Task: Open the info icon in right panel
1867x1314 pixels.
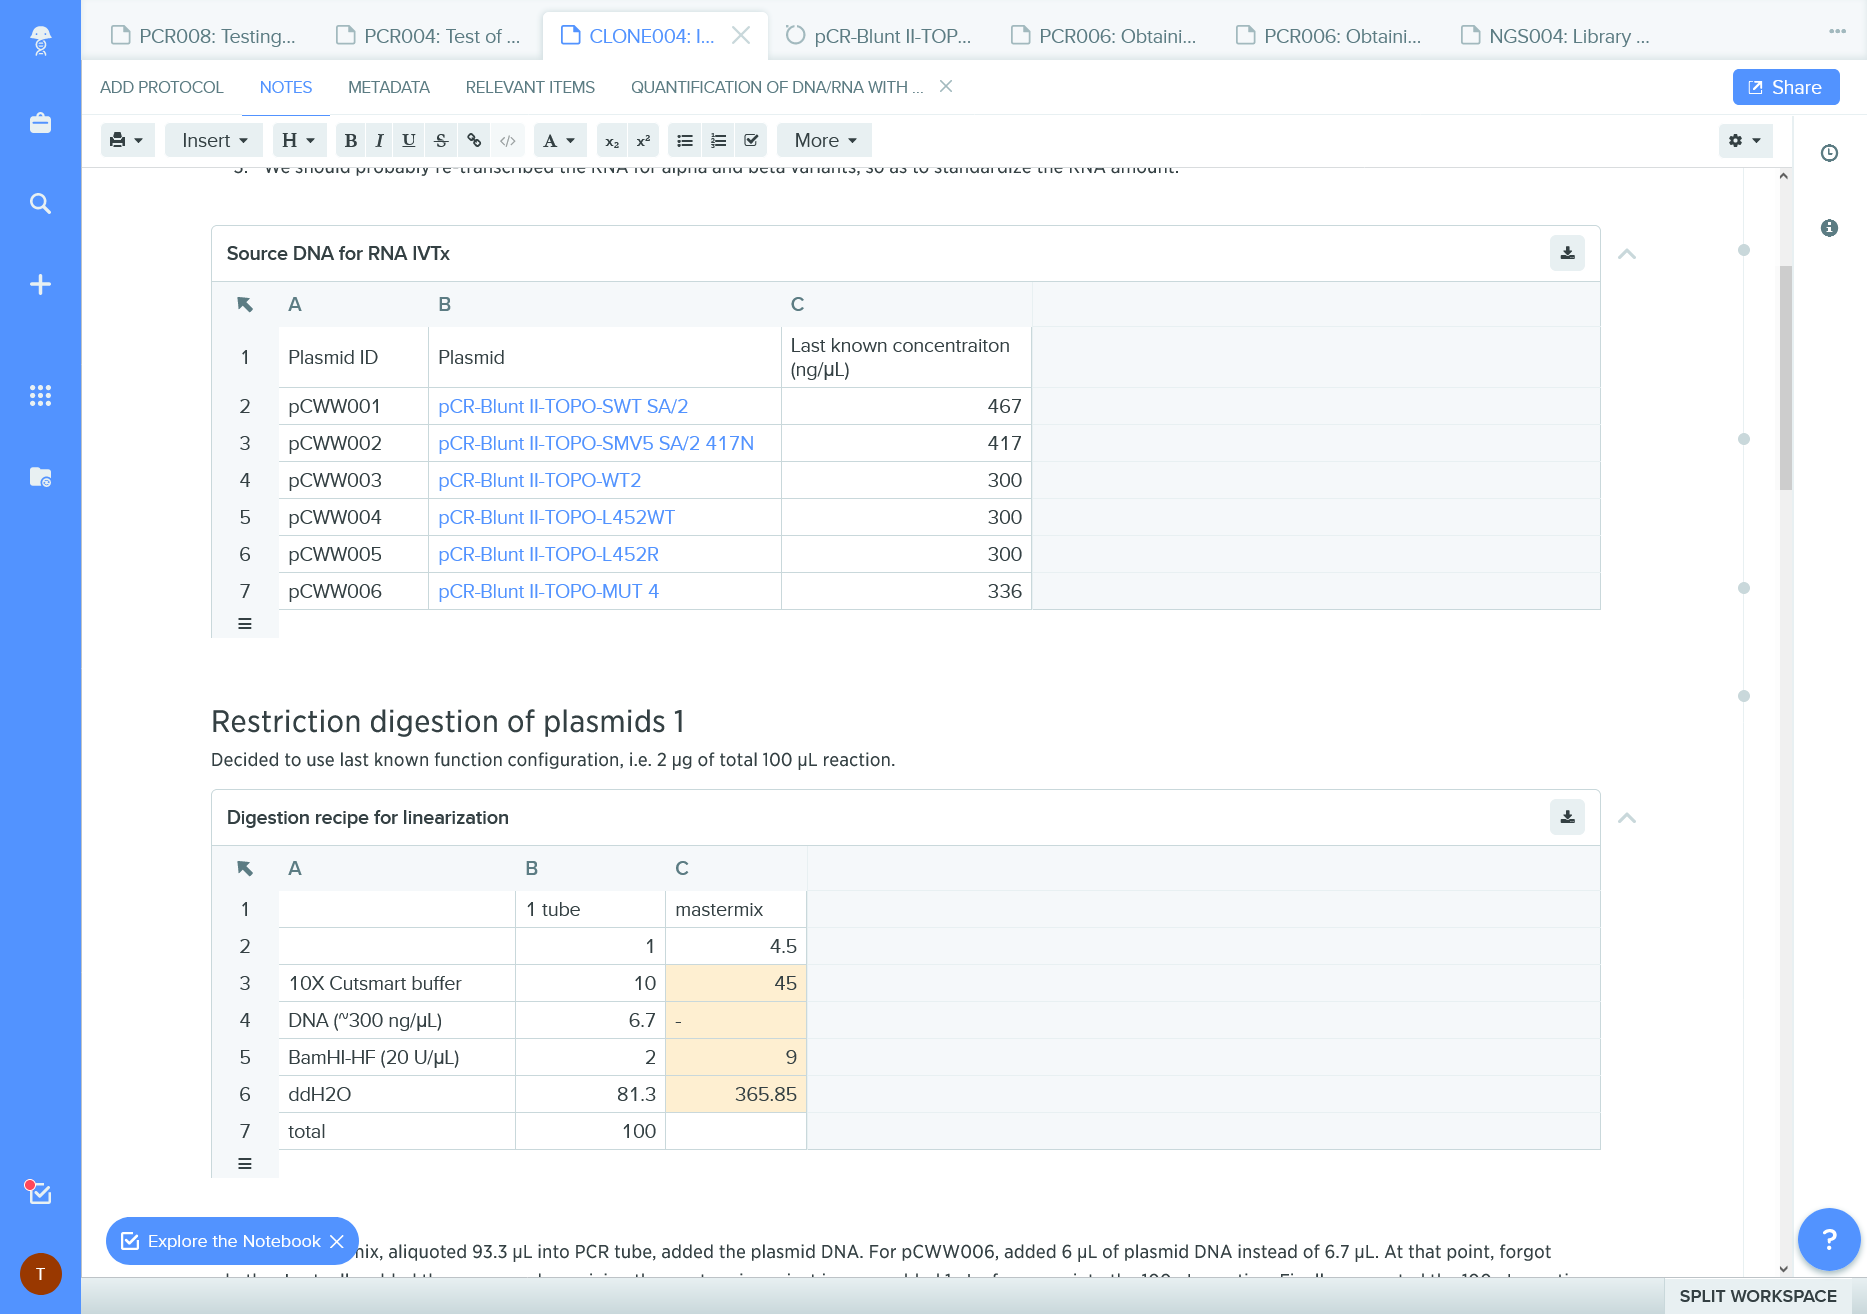Action: pyautogui.click(x=1829, y=228)
